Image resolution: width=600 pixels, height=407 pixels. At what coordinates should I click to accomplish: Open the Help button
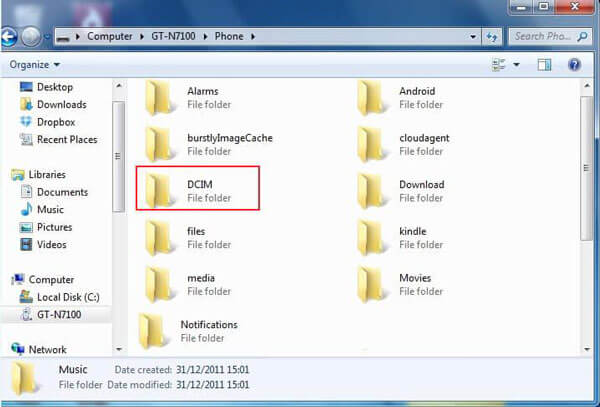pos(574,65)
